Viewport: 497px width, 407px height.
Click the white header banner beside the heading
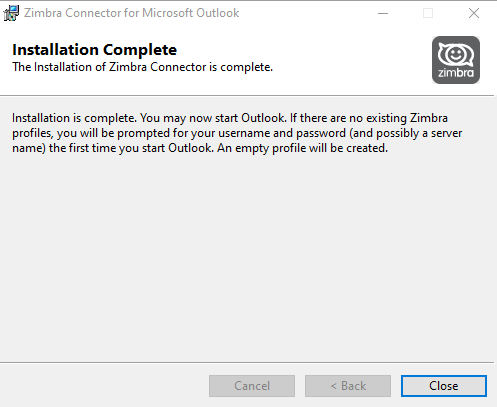tap(350, 60)
